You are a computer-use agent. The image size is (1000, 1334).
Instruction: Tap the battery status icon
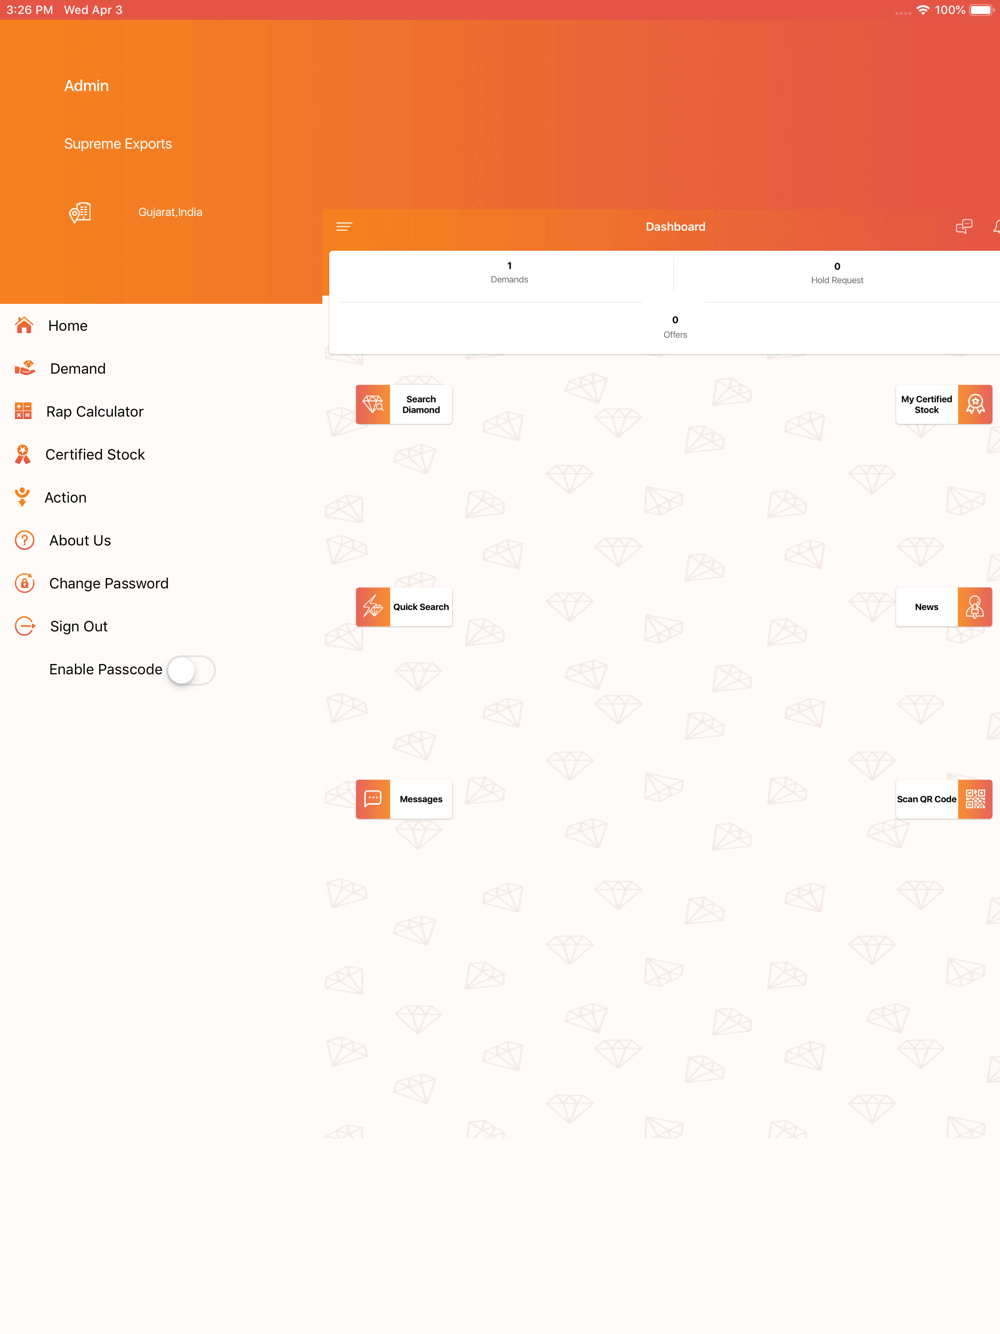(981, 10)
